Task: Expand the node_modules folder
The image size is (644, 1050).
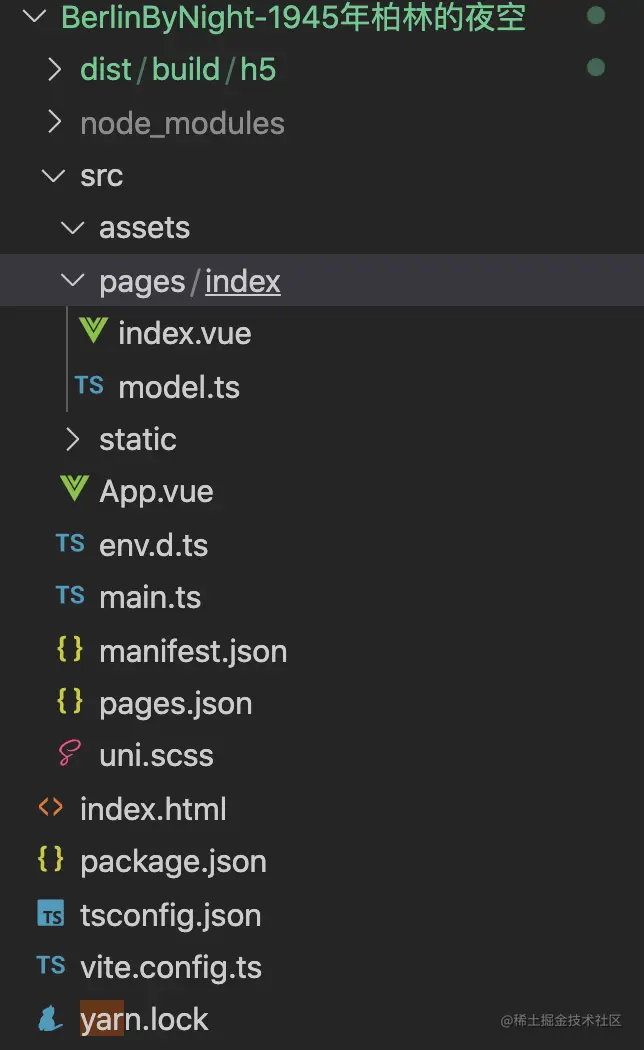Action: click(x=54, y=122)
